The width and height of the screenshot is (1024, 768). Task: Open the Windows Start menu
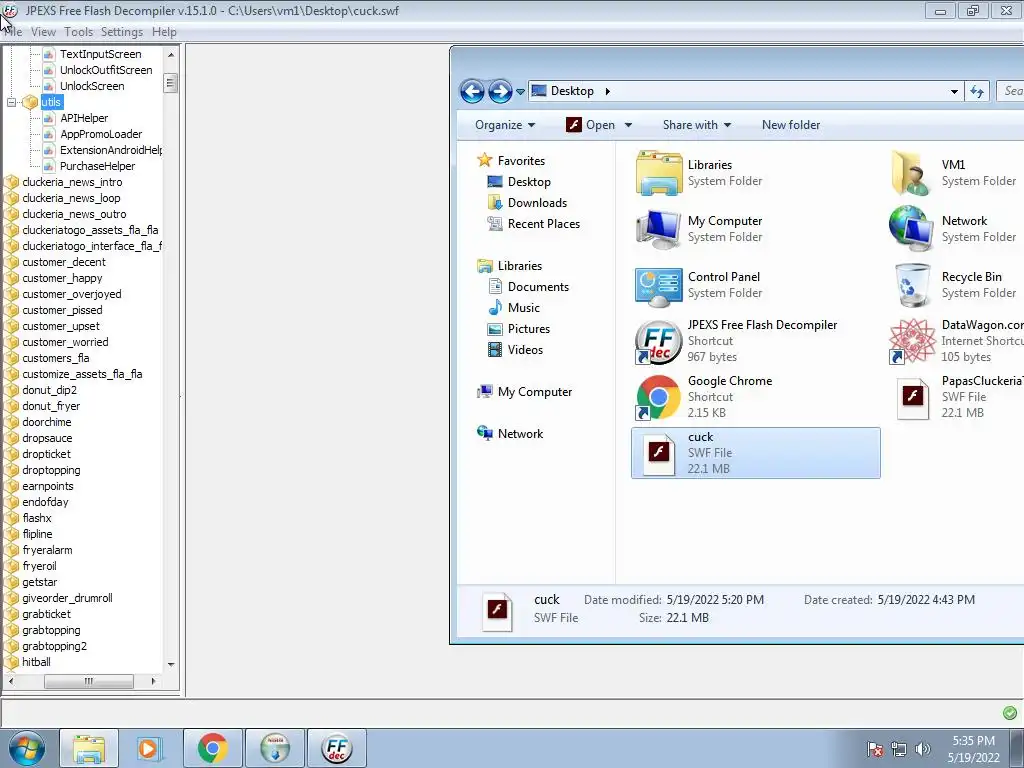click(27, 748)
